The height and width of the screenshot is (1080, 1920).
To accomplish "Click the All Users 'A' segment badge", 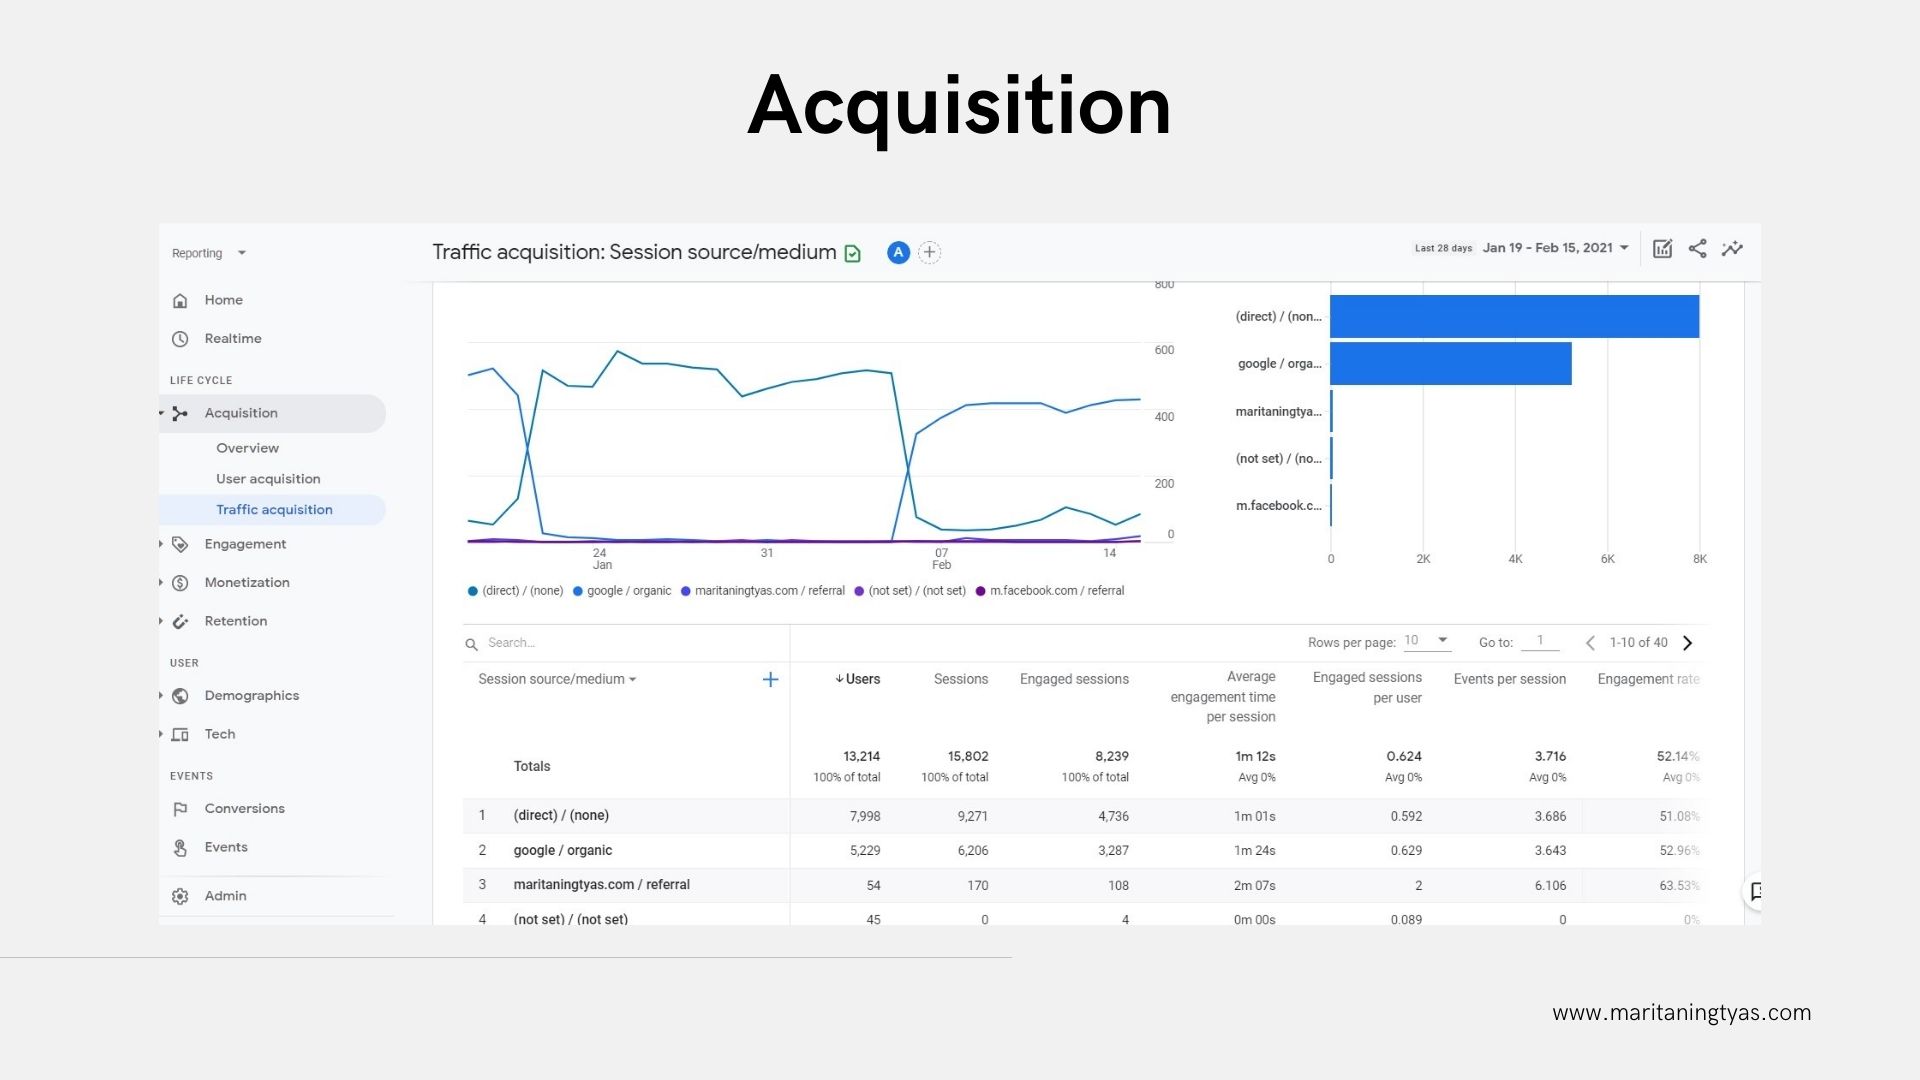I will click(898, 253).
